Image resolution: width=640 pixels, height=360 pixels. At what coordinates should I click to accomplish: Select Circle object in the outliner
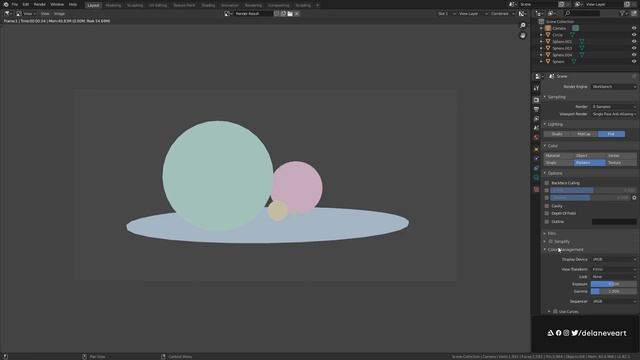(557, 35)
